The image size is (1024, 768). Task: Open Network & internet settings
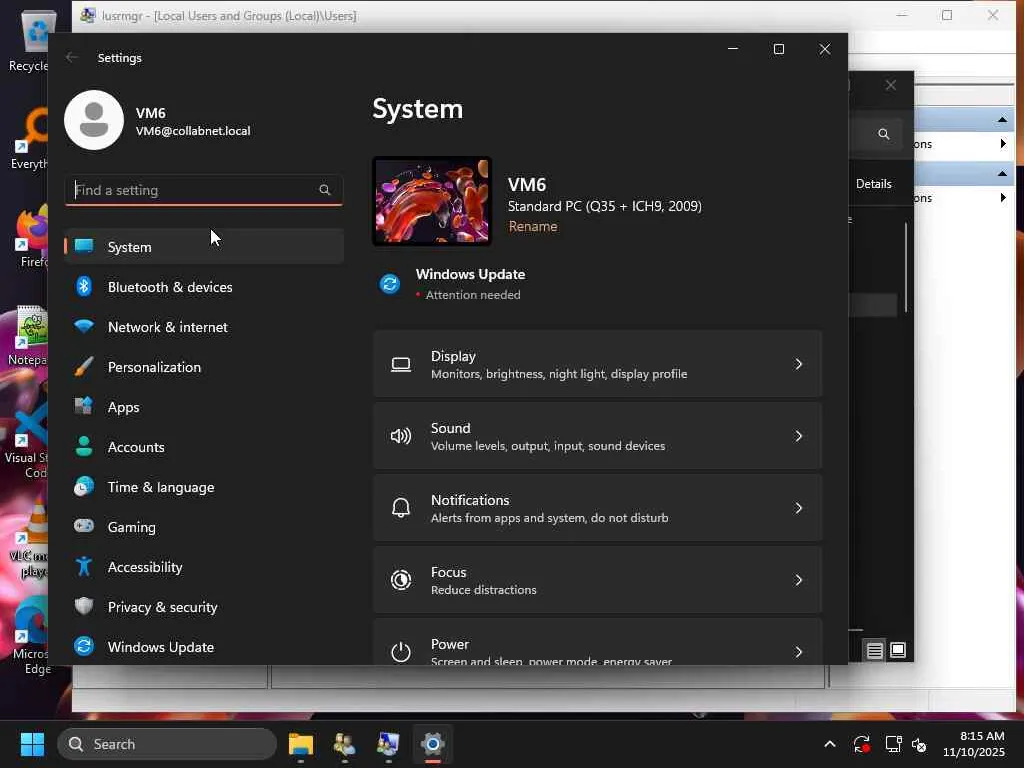point(204,327)
